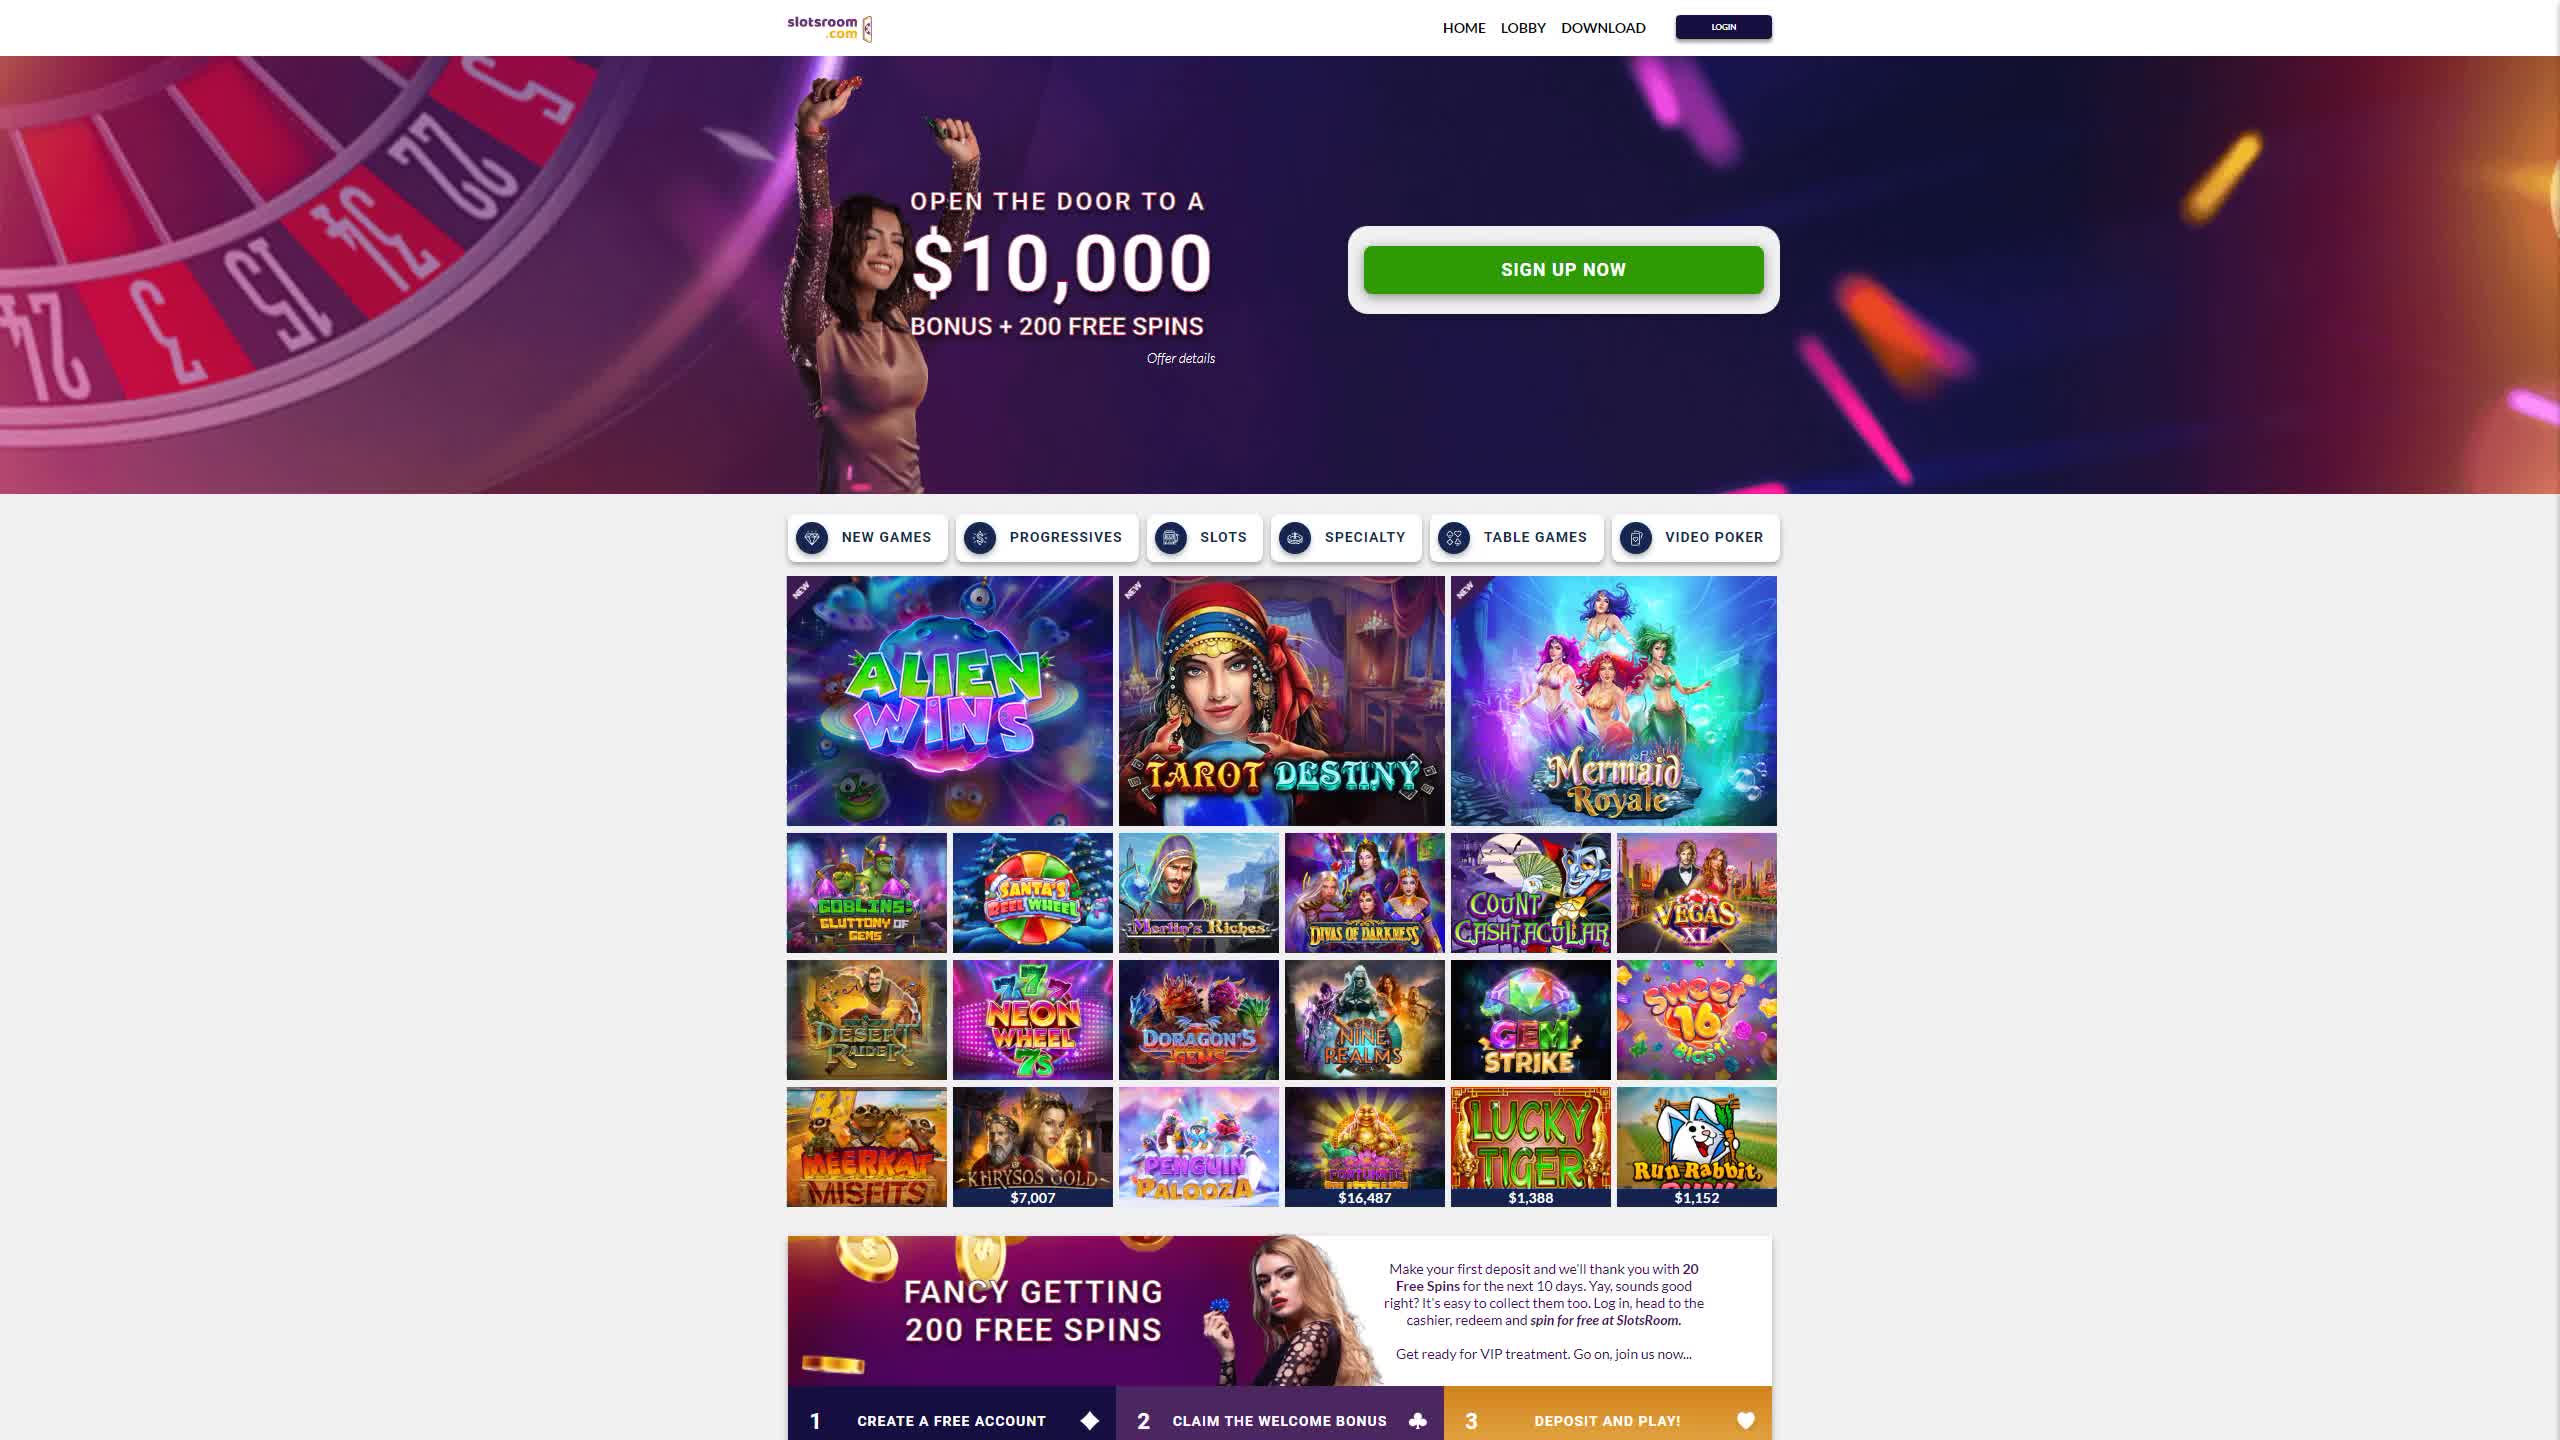Open the Alien Wins game thumbnail

[x=950, y=701]
